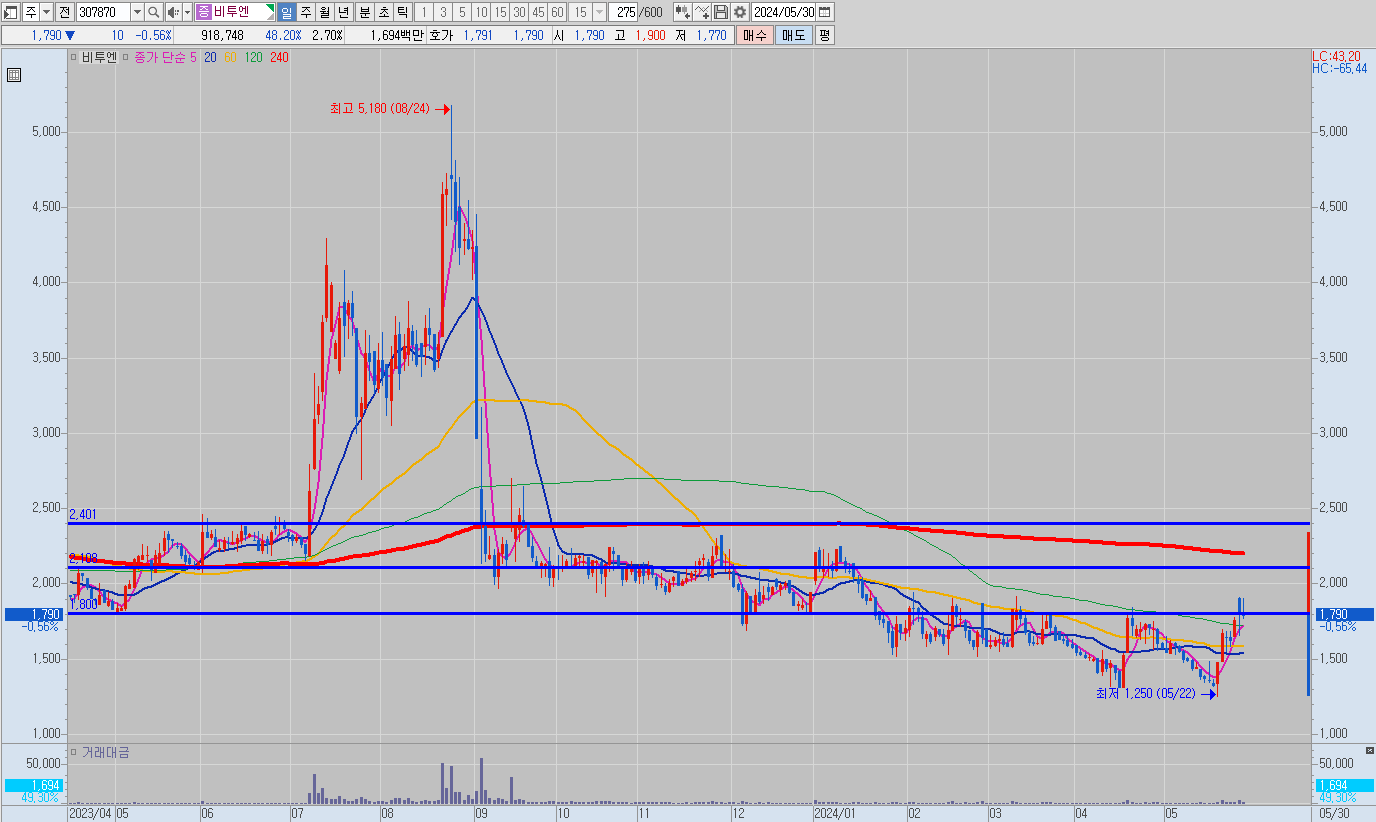1376x822 pixels.
Task: Switch to the 년 yearly chart period
Action: click(344, 12)
